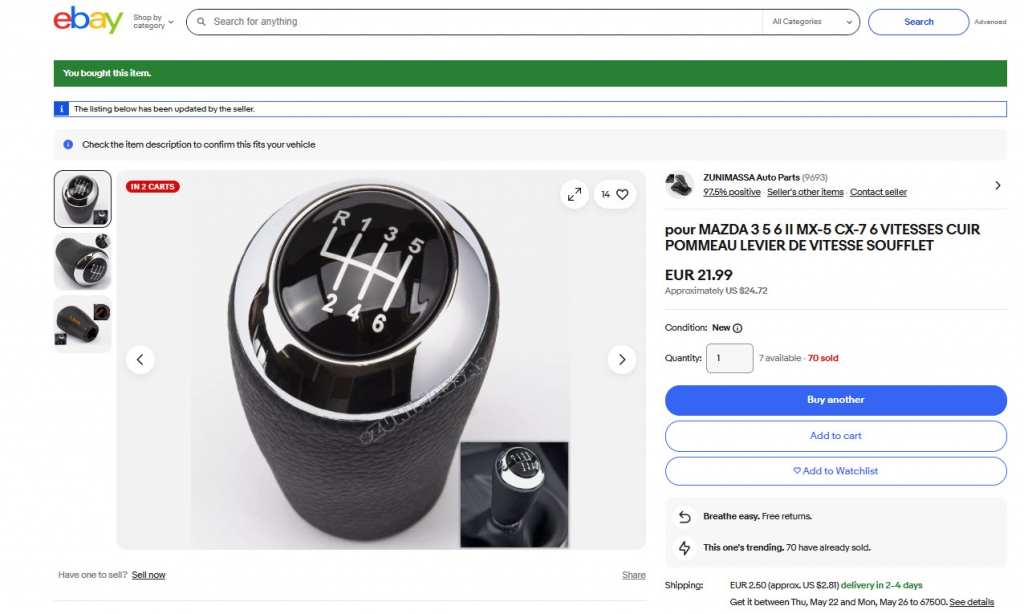Open the eBay logo home link
The height and width of the screenshot is (614, 1024).
(x=88, y=20)
